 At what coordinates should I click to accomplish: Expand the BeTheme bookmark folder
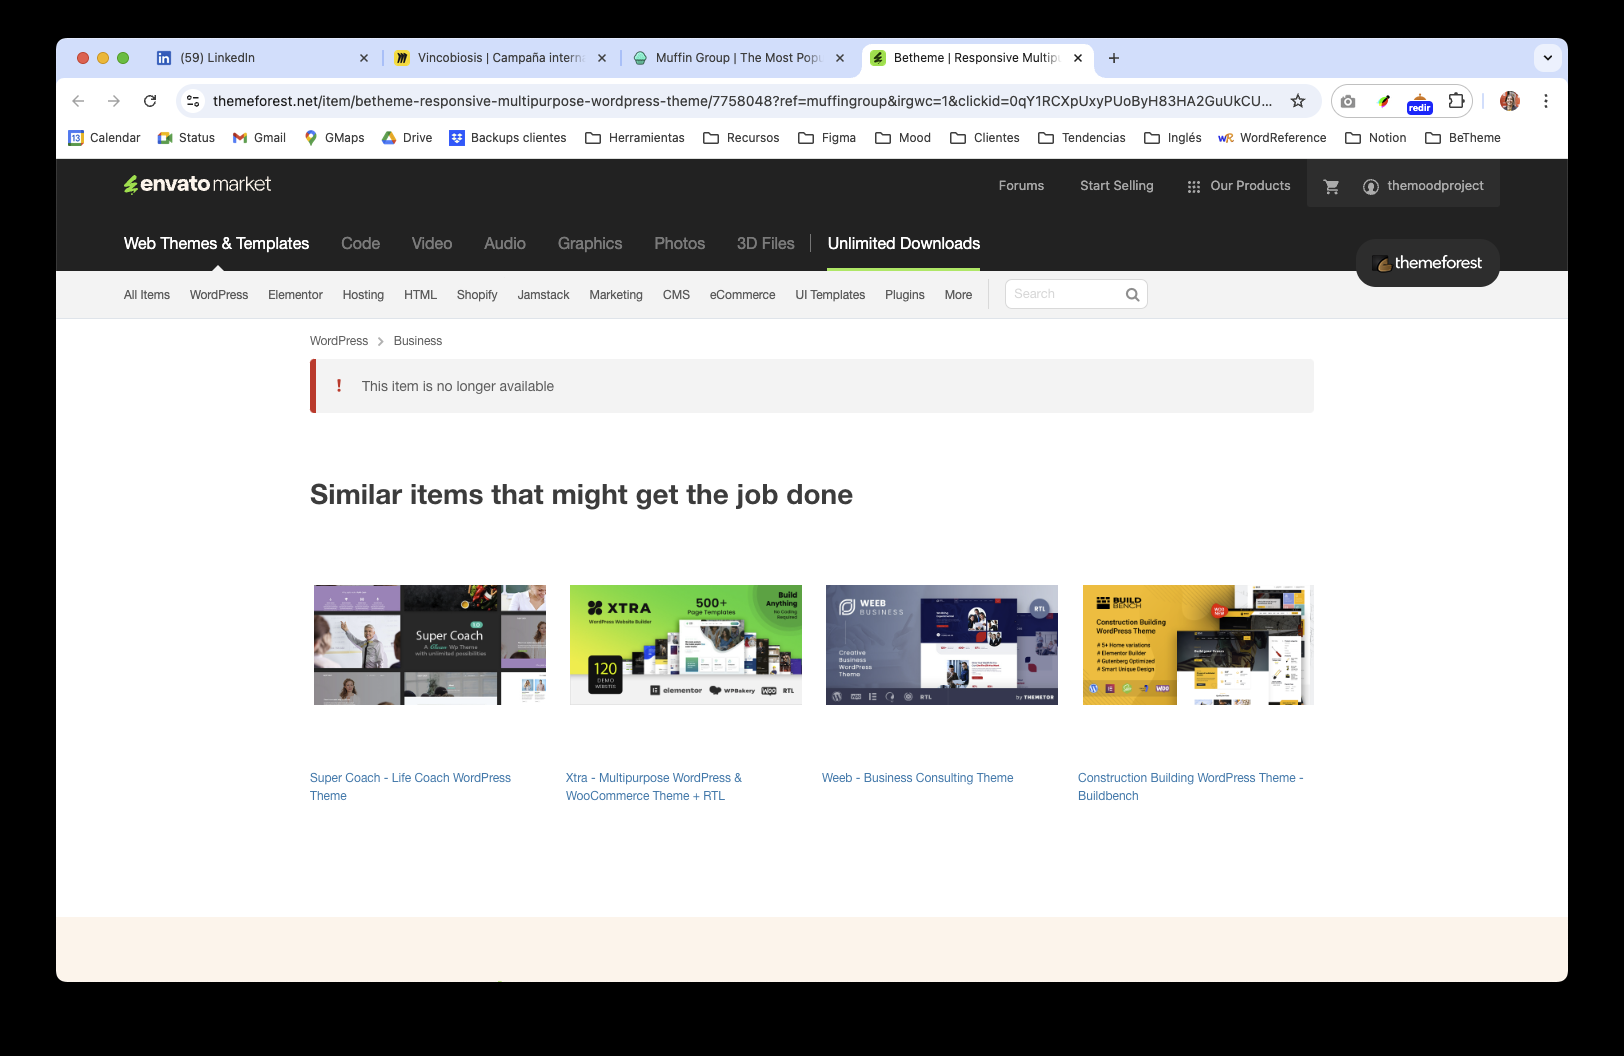(x=1463, y=138)
